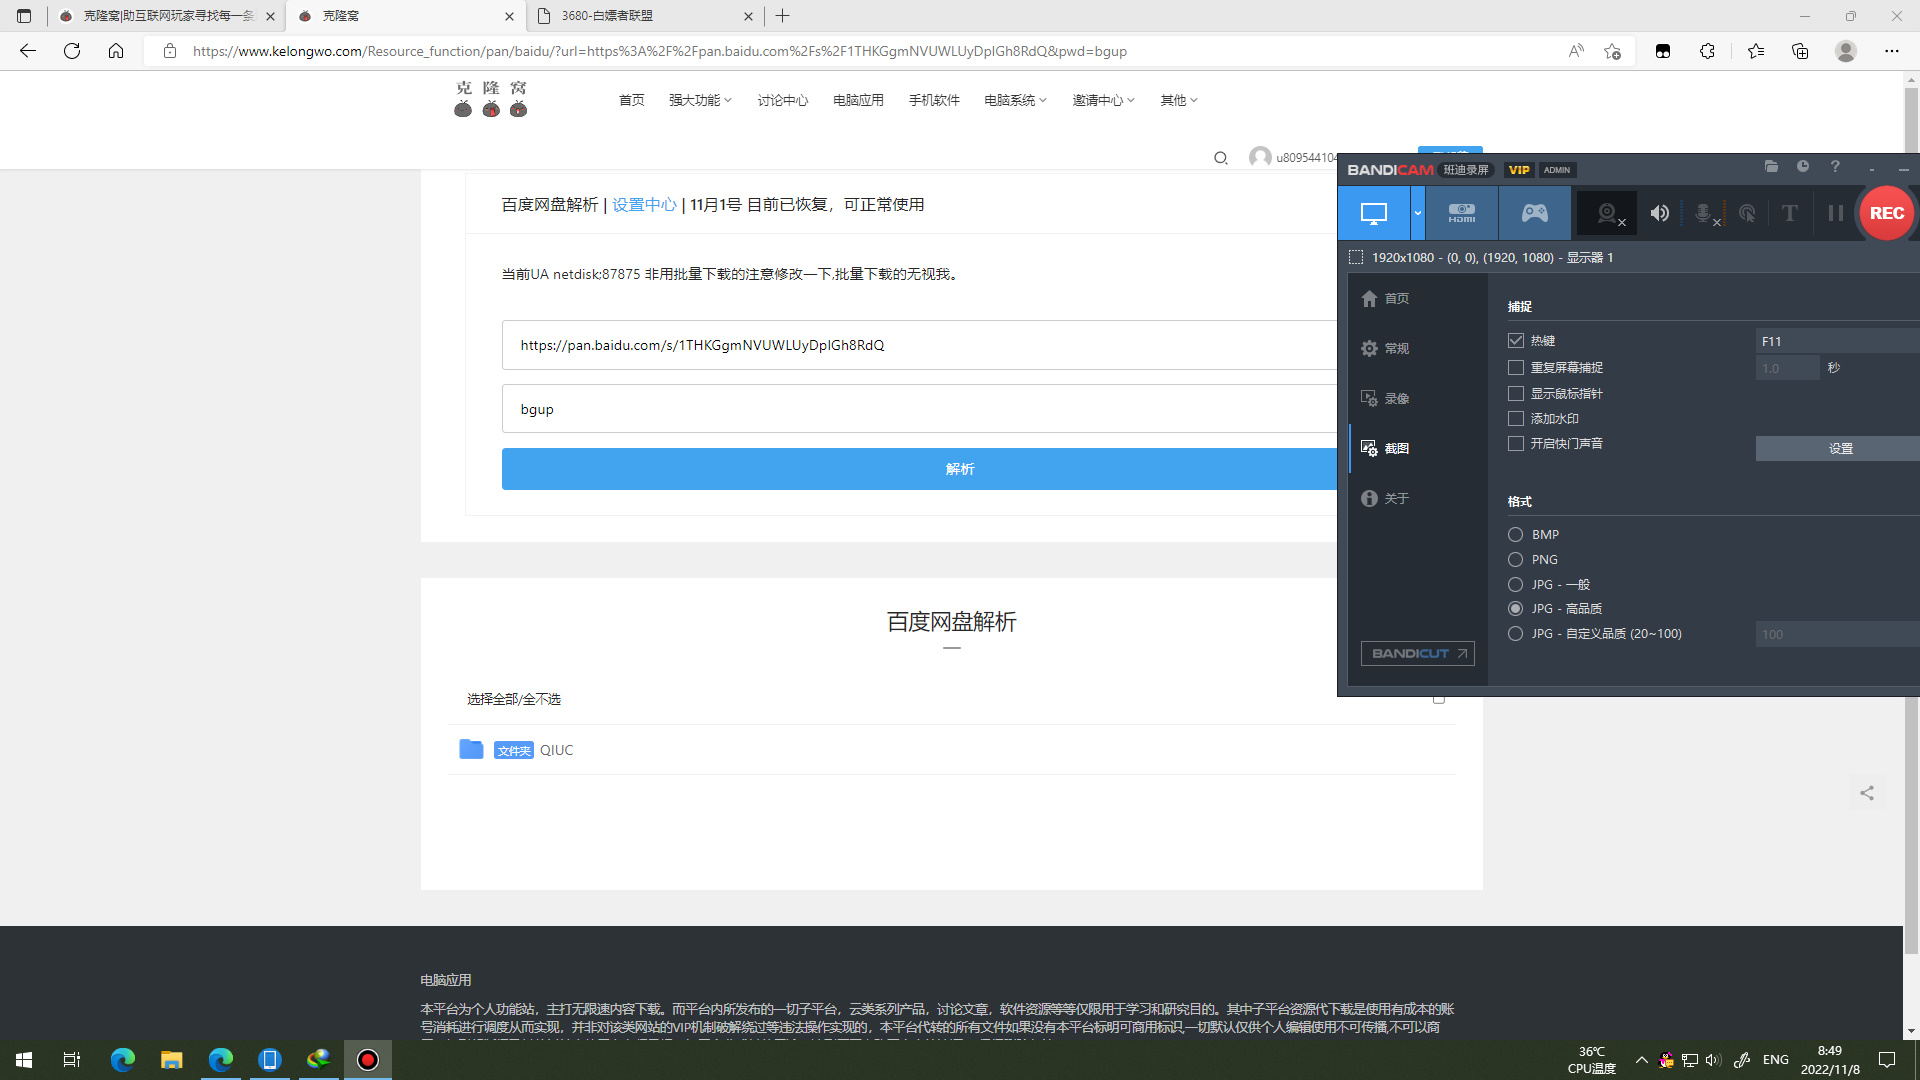Viewport: 1920px width, 1080px height.
Task: Open new browser tab with plus button
Action: (783, 16)
